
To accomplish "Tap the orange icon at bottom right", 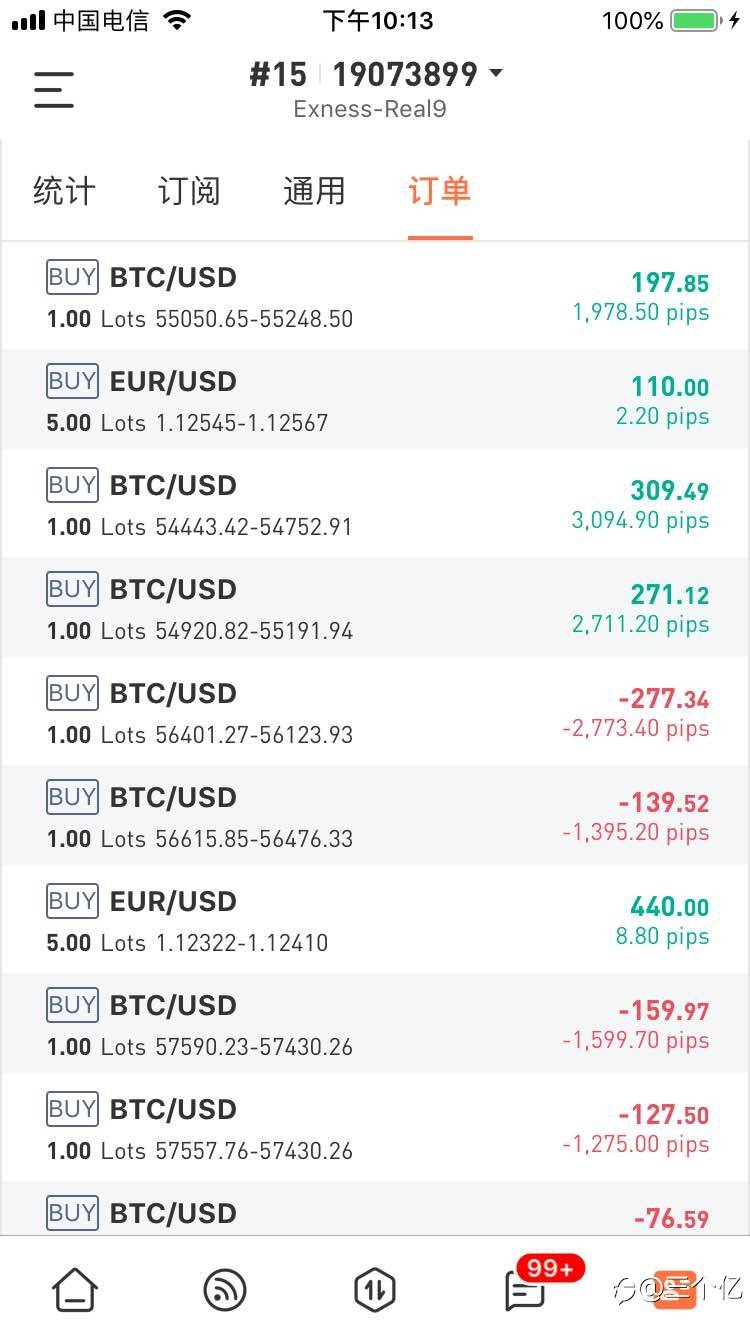I will coord(674,1289).
